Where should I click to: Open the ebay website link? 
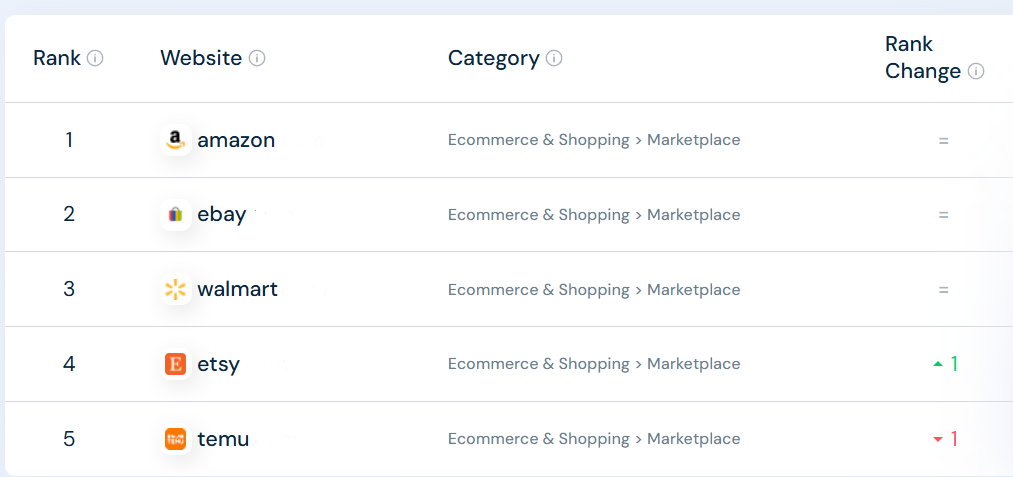coord(222,215)
